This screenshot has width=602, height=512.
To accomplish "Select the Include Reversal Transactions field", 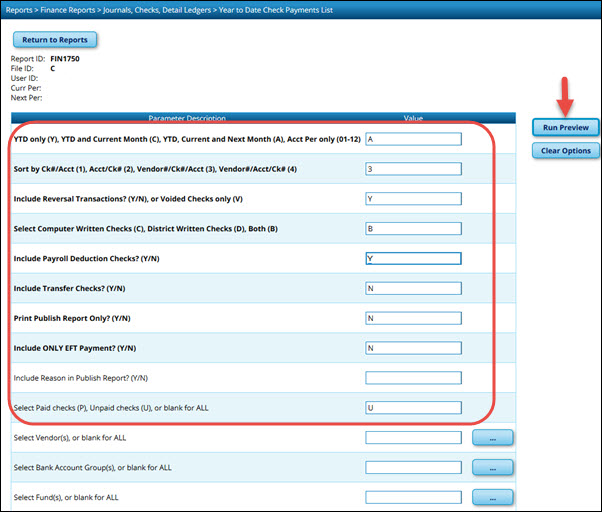I will [413, 199].
